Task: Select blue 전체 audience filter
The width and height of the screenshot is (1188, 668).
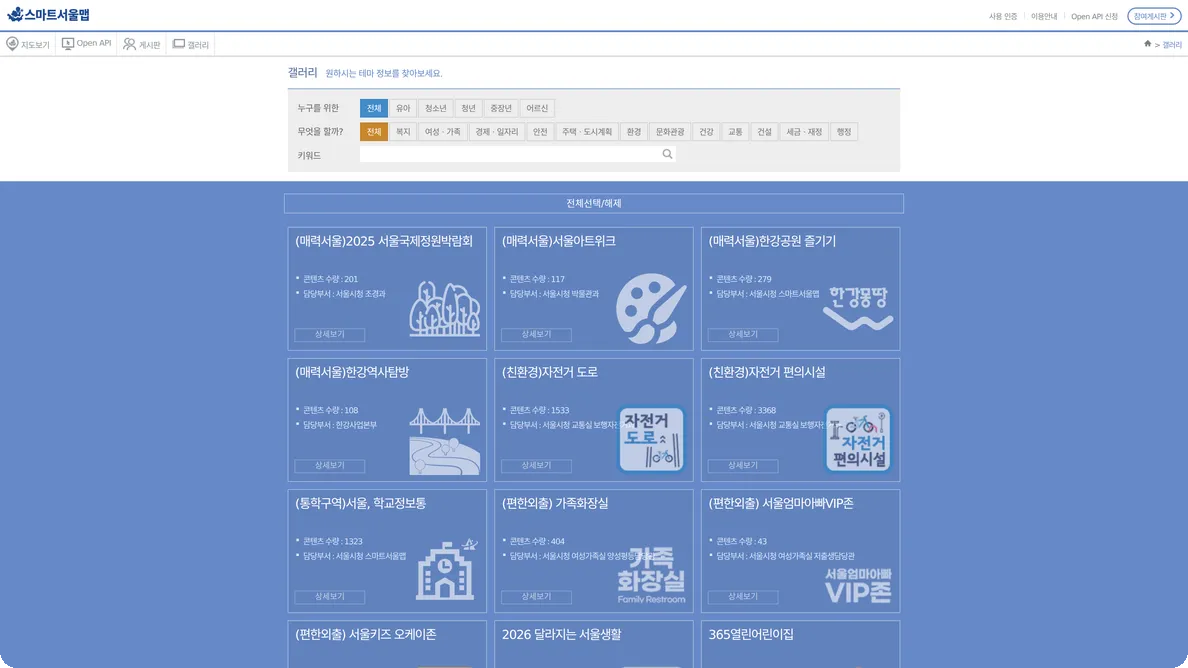Action: tap(374, 108)
